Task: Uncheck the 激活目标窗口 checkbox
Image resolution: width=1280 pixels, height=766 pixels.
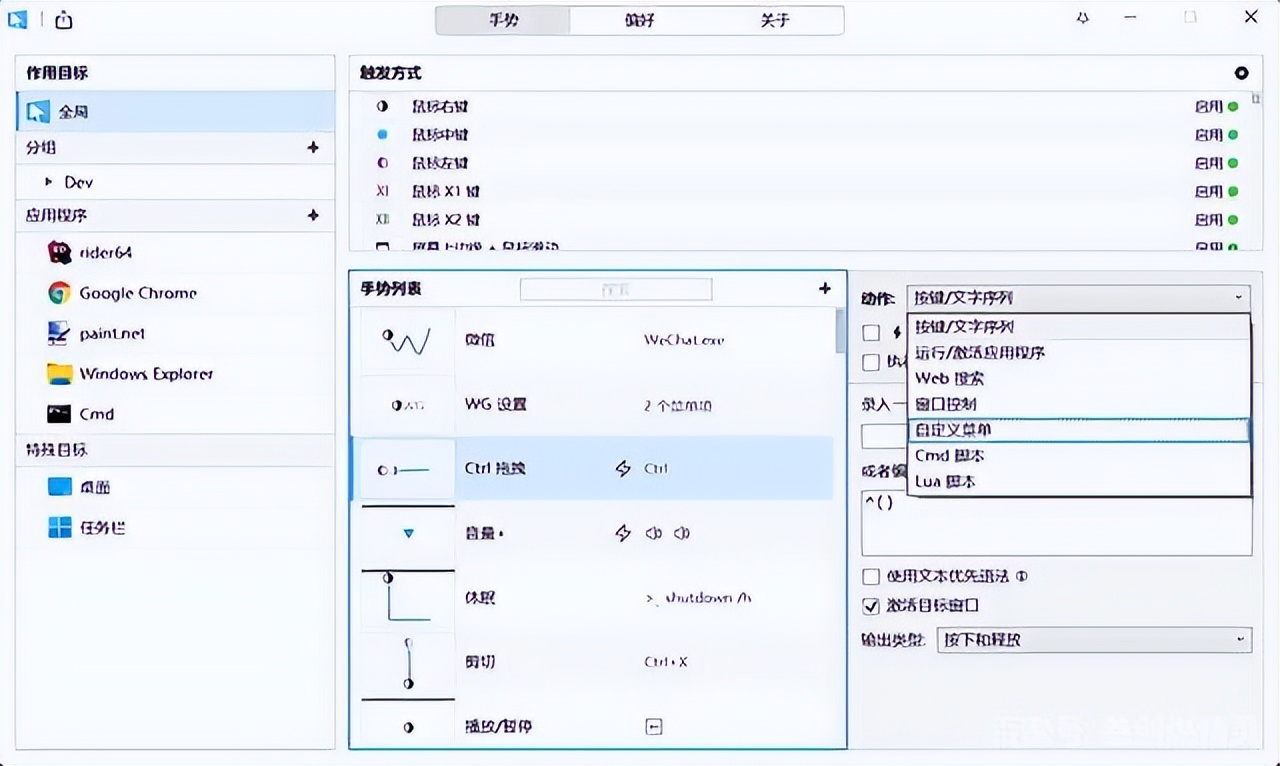Action: 872,605
